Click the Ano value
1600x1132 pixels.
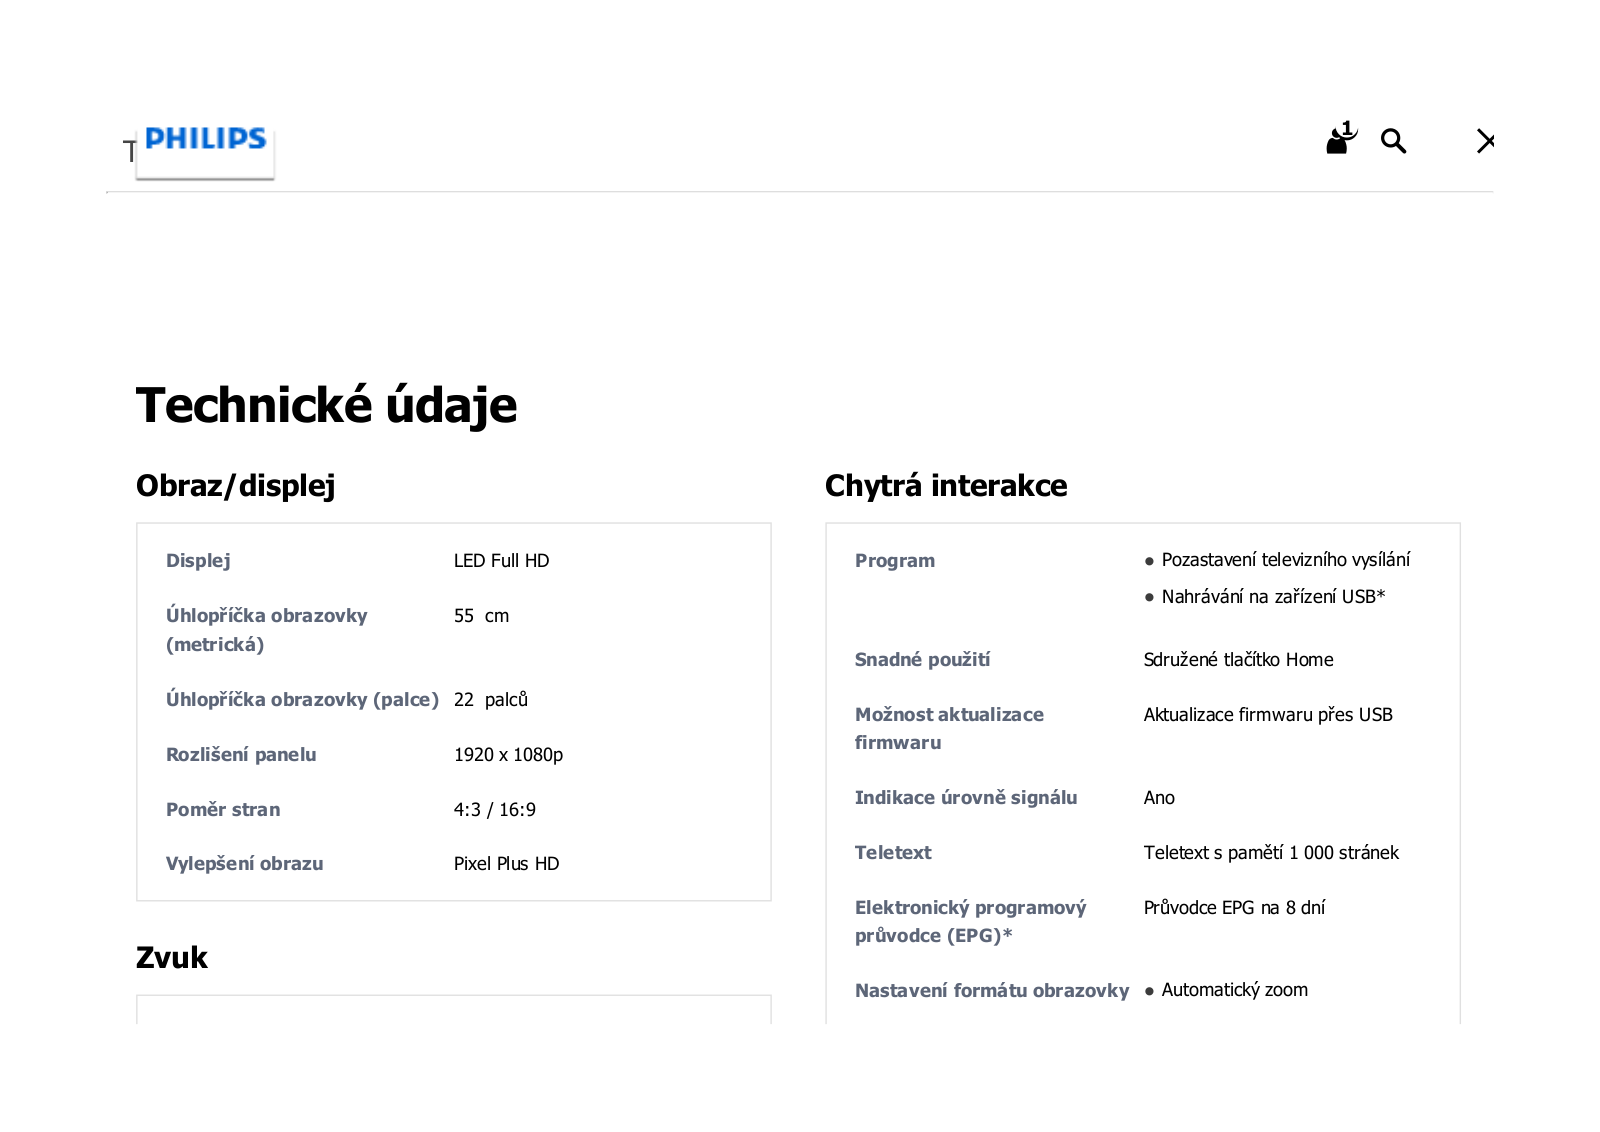click(1159, 798)
